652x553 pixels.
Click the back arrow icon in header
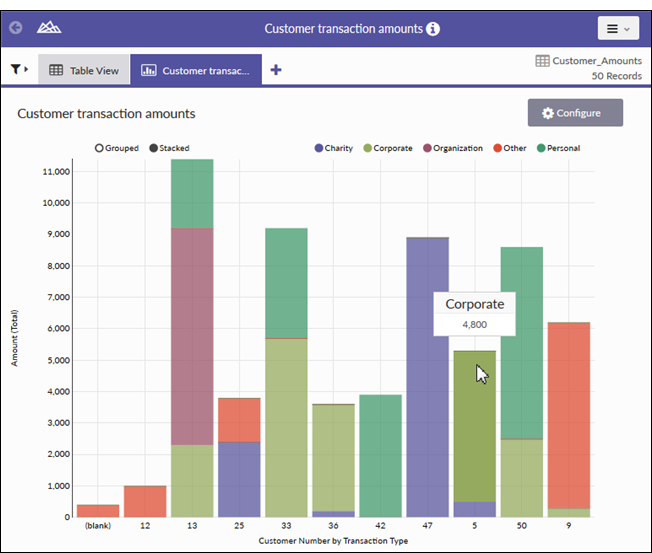[16, 28]
